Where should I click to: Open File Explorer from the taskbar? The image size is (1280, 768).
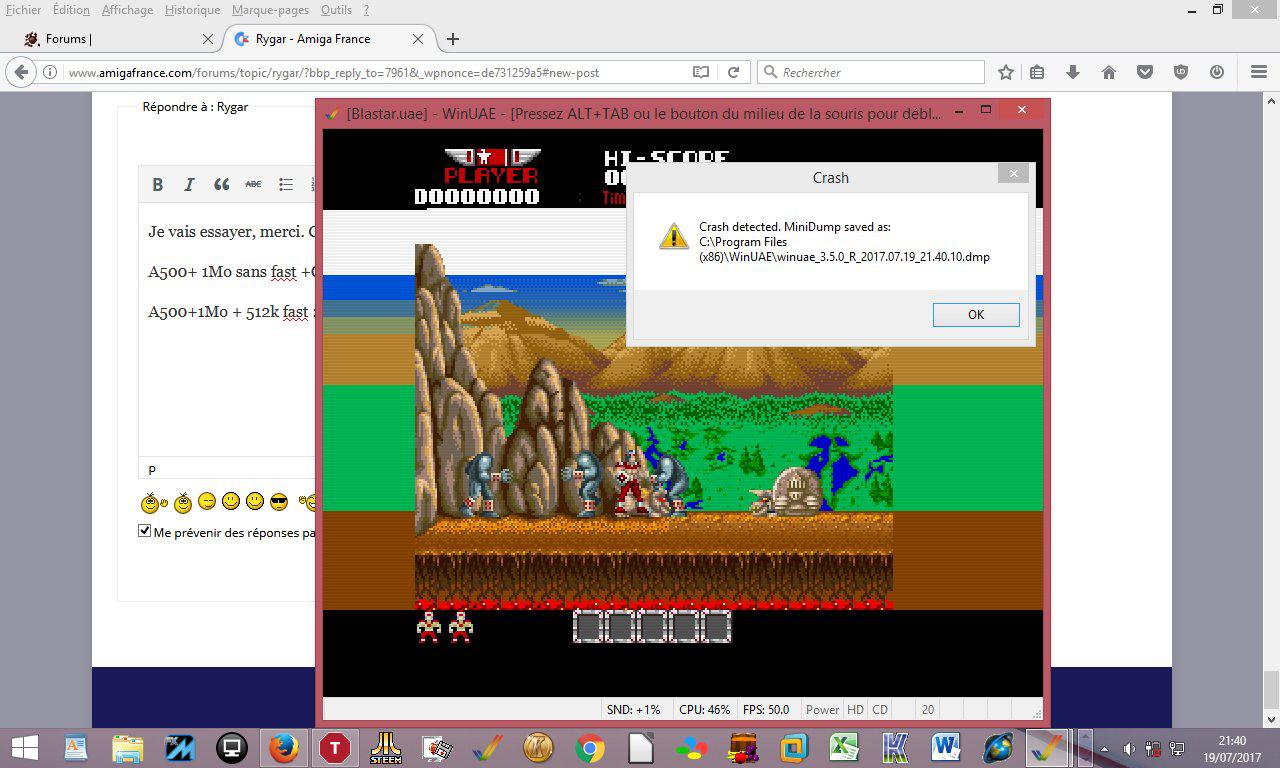click(x=128, y=748)
